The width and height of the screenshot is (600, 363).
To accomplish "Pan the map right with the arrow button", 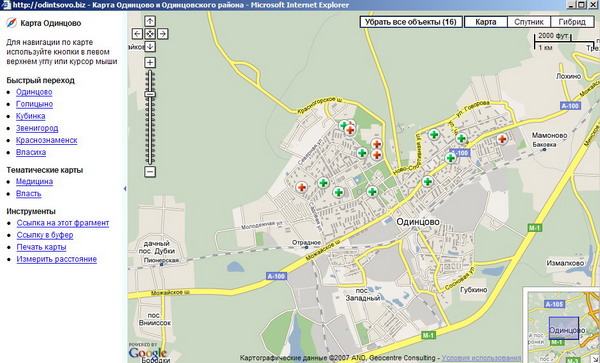I will coord(163,34).
